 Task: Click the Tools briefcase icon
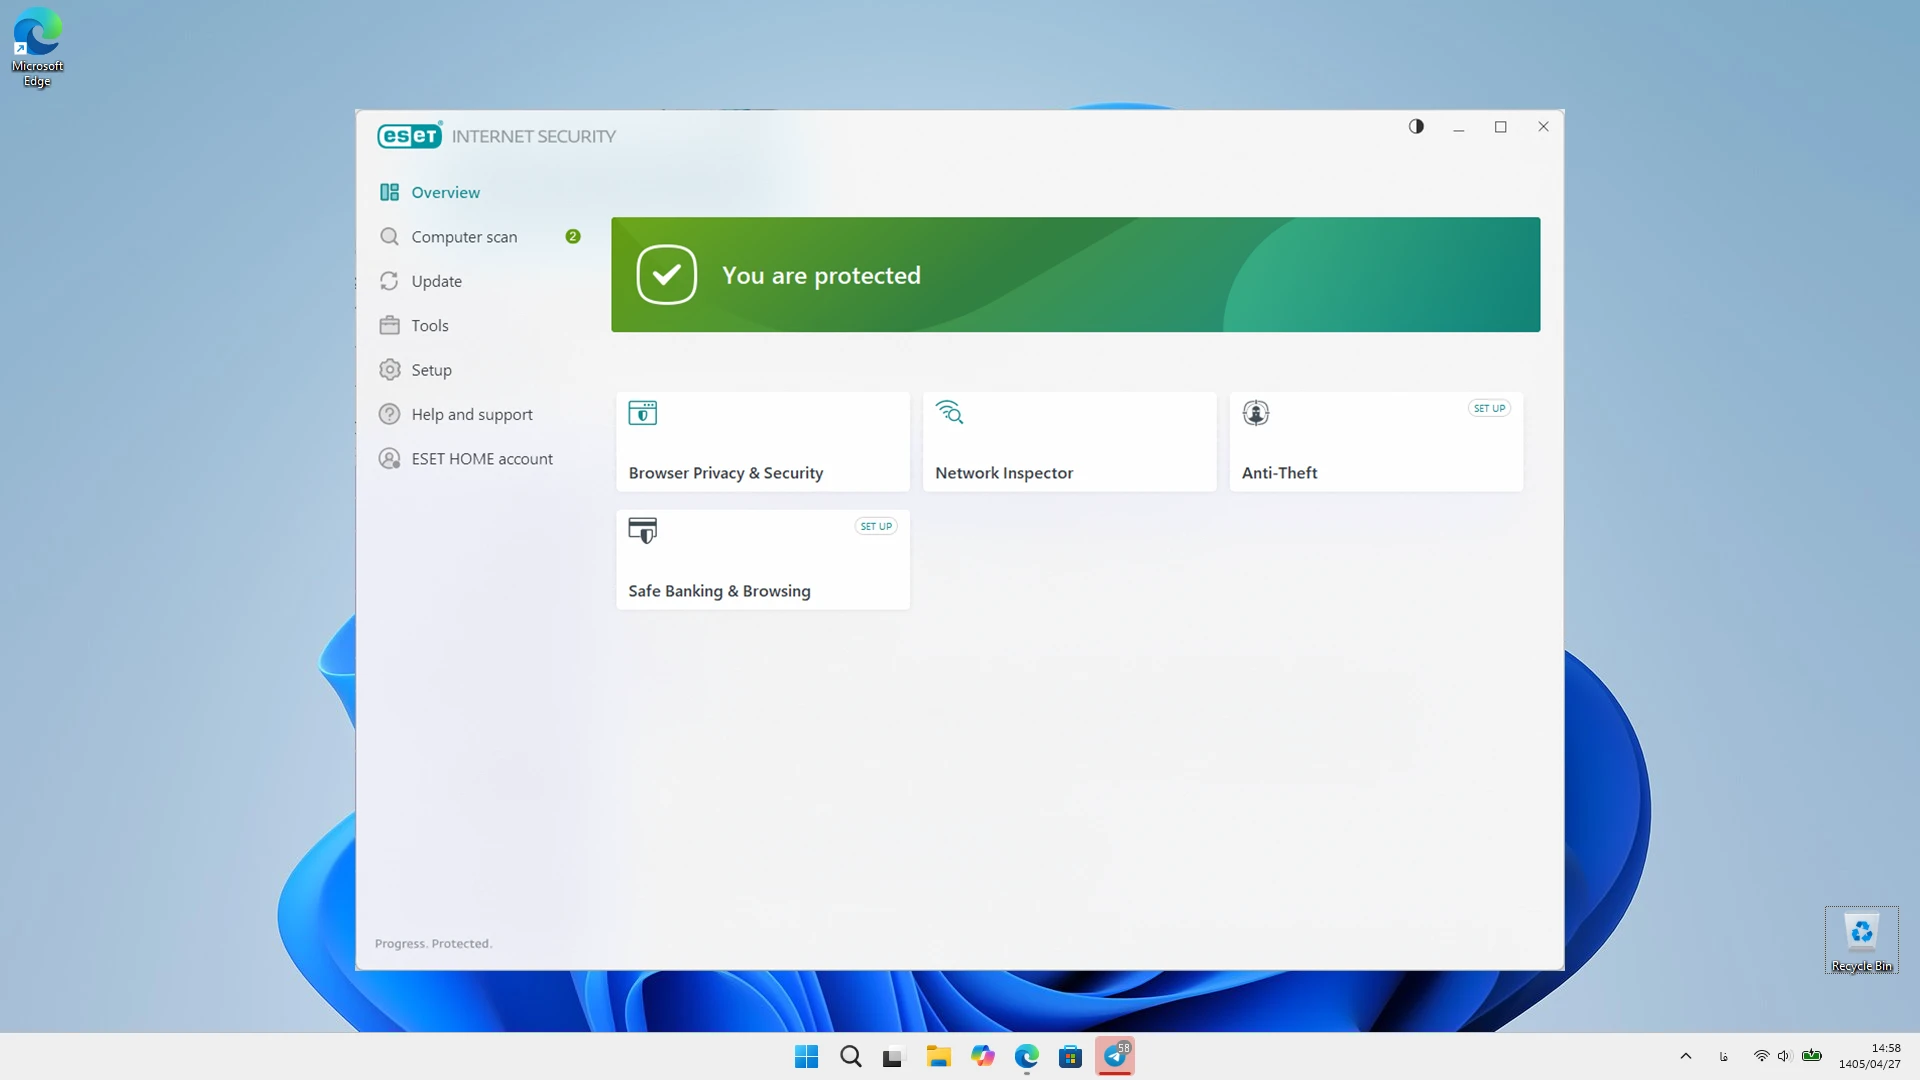(x=389, y=325)
